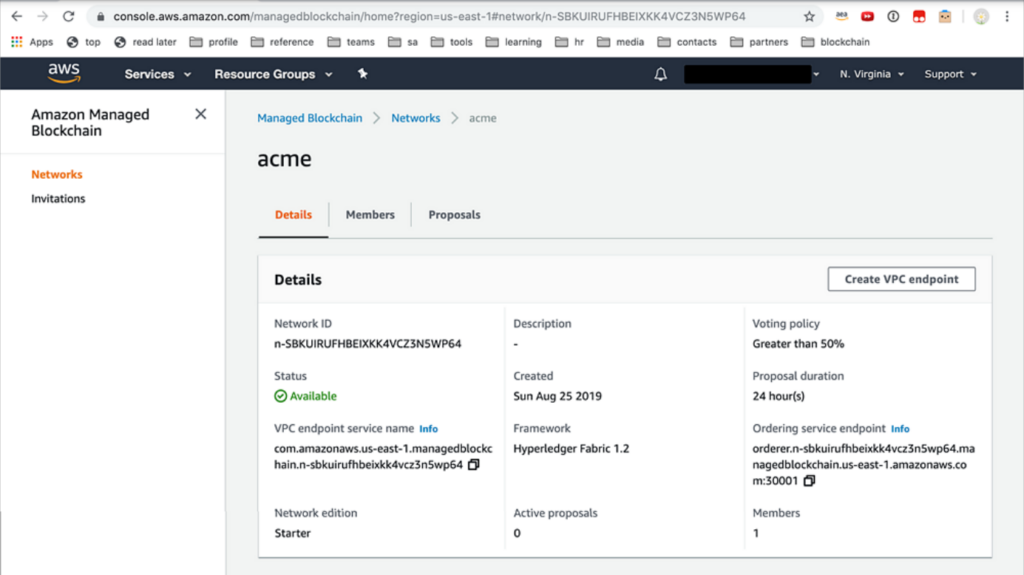Image resolution: width=1024 pixels, height=575 pixels.
Task: Click the 'Greater than 50%' voting policy value
Action: [798, 344]
